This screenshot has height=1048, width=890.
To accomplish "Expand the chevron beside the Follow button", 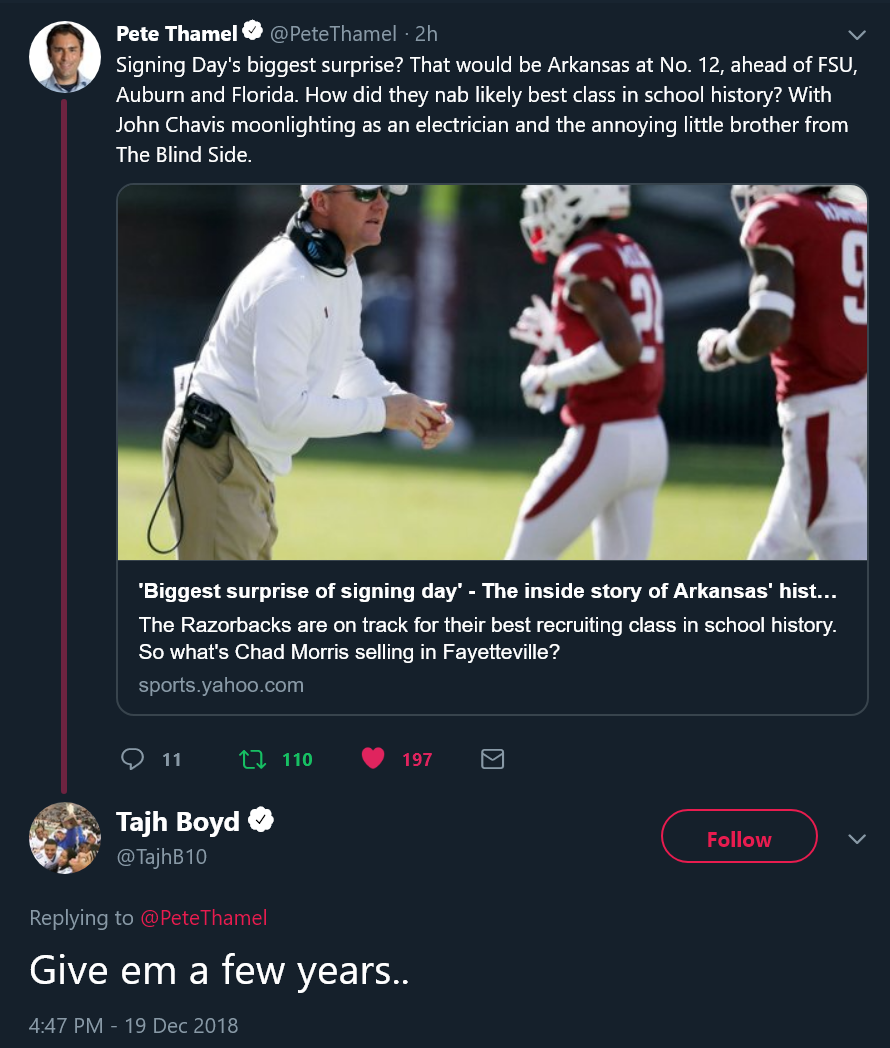I will click(857, 839).
